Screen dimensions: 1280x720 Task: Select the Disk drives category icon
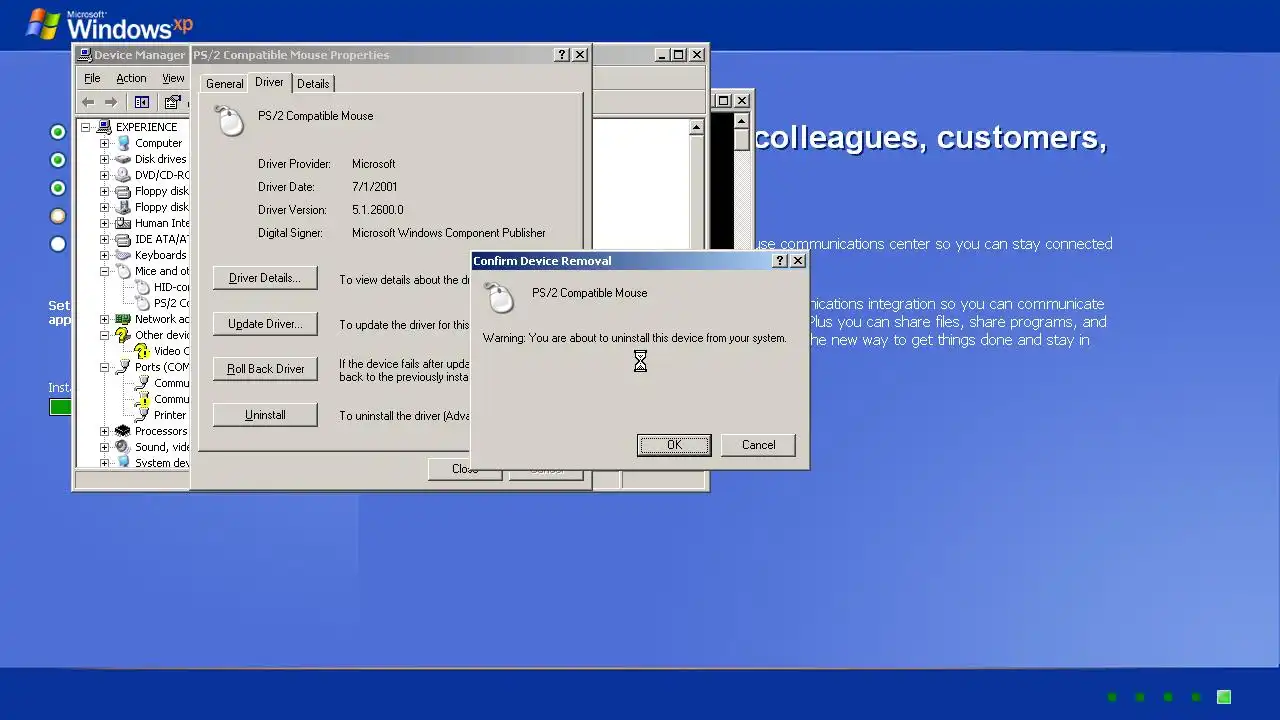(x=123, y=159)
